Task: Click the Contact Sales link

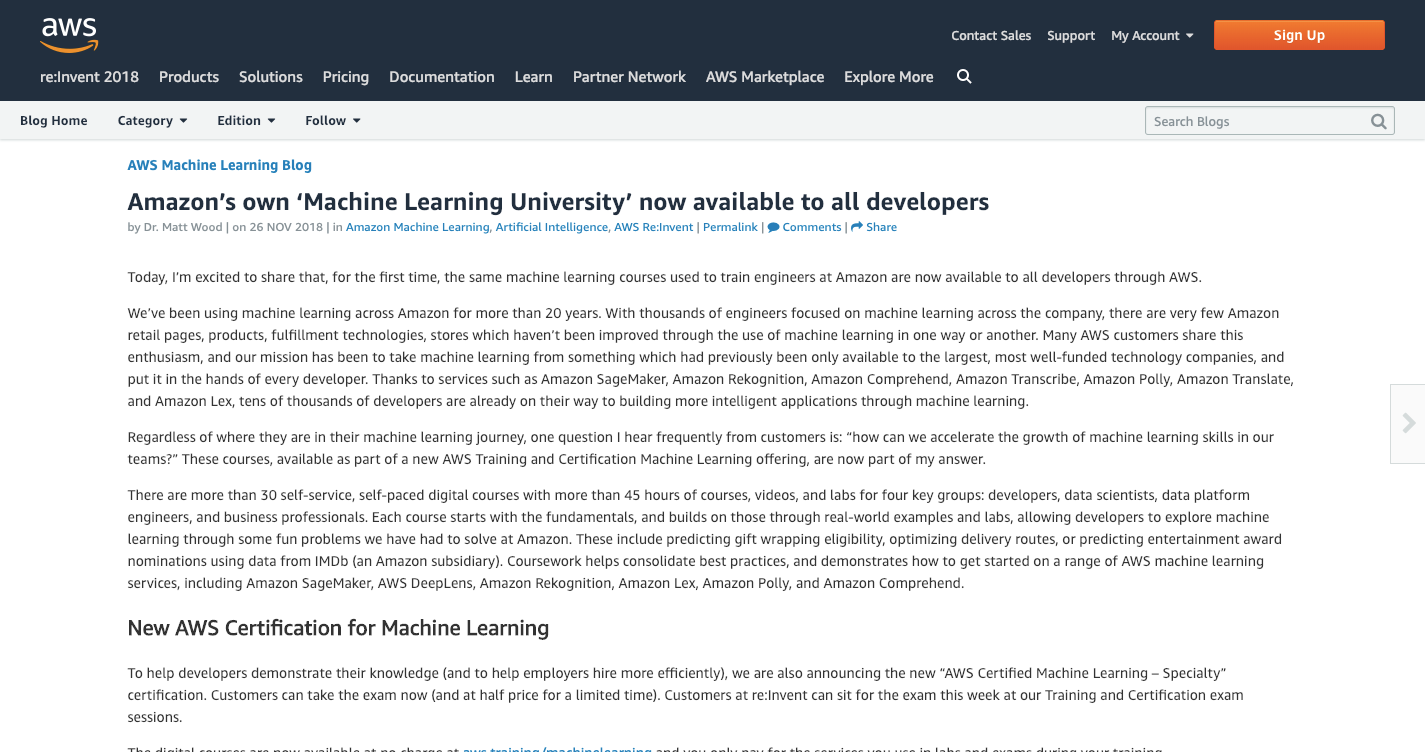Action: 991,36
